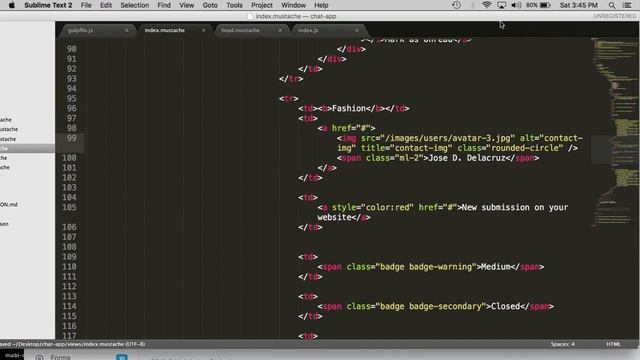640x360 pixels.
Task: Open the Selection menu
Action: pyautogui.click(x=135, y=5)
